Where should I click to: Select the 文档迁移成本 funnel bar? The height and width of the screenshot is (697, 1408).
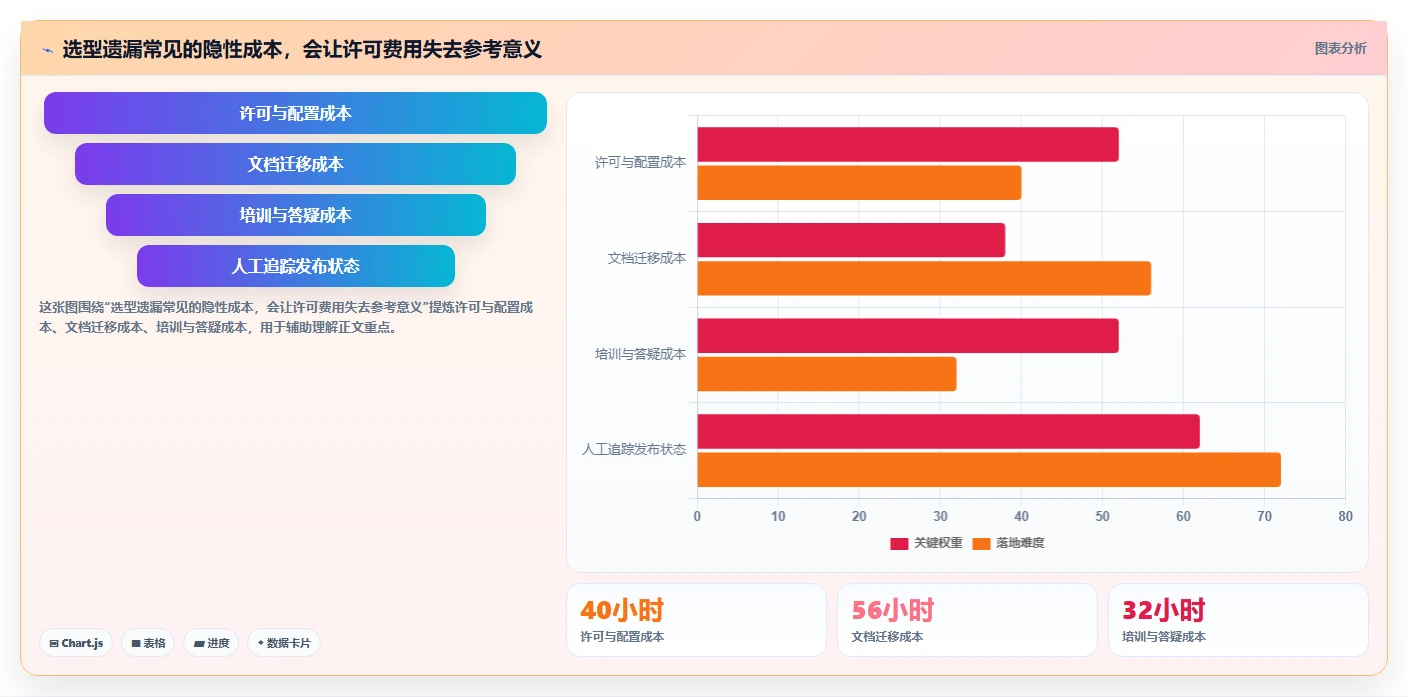pyautogui.click(x=295, y=164)
